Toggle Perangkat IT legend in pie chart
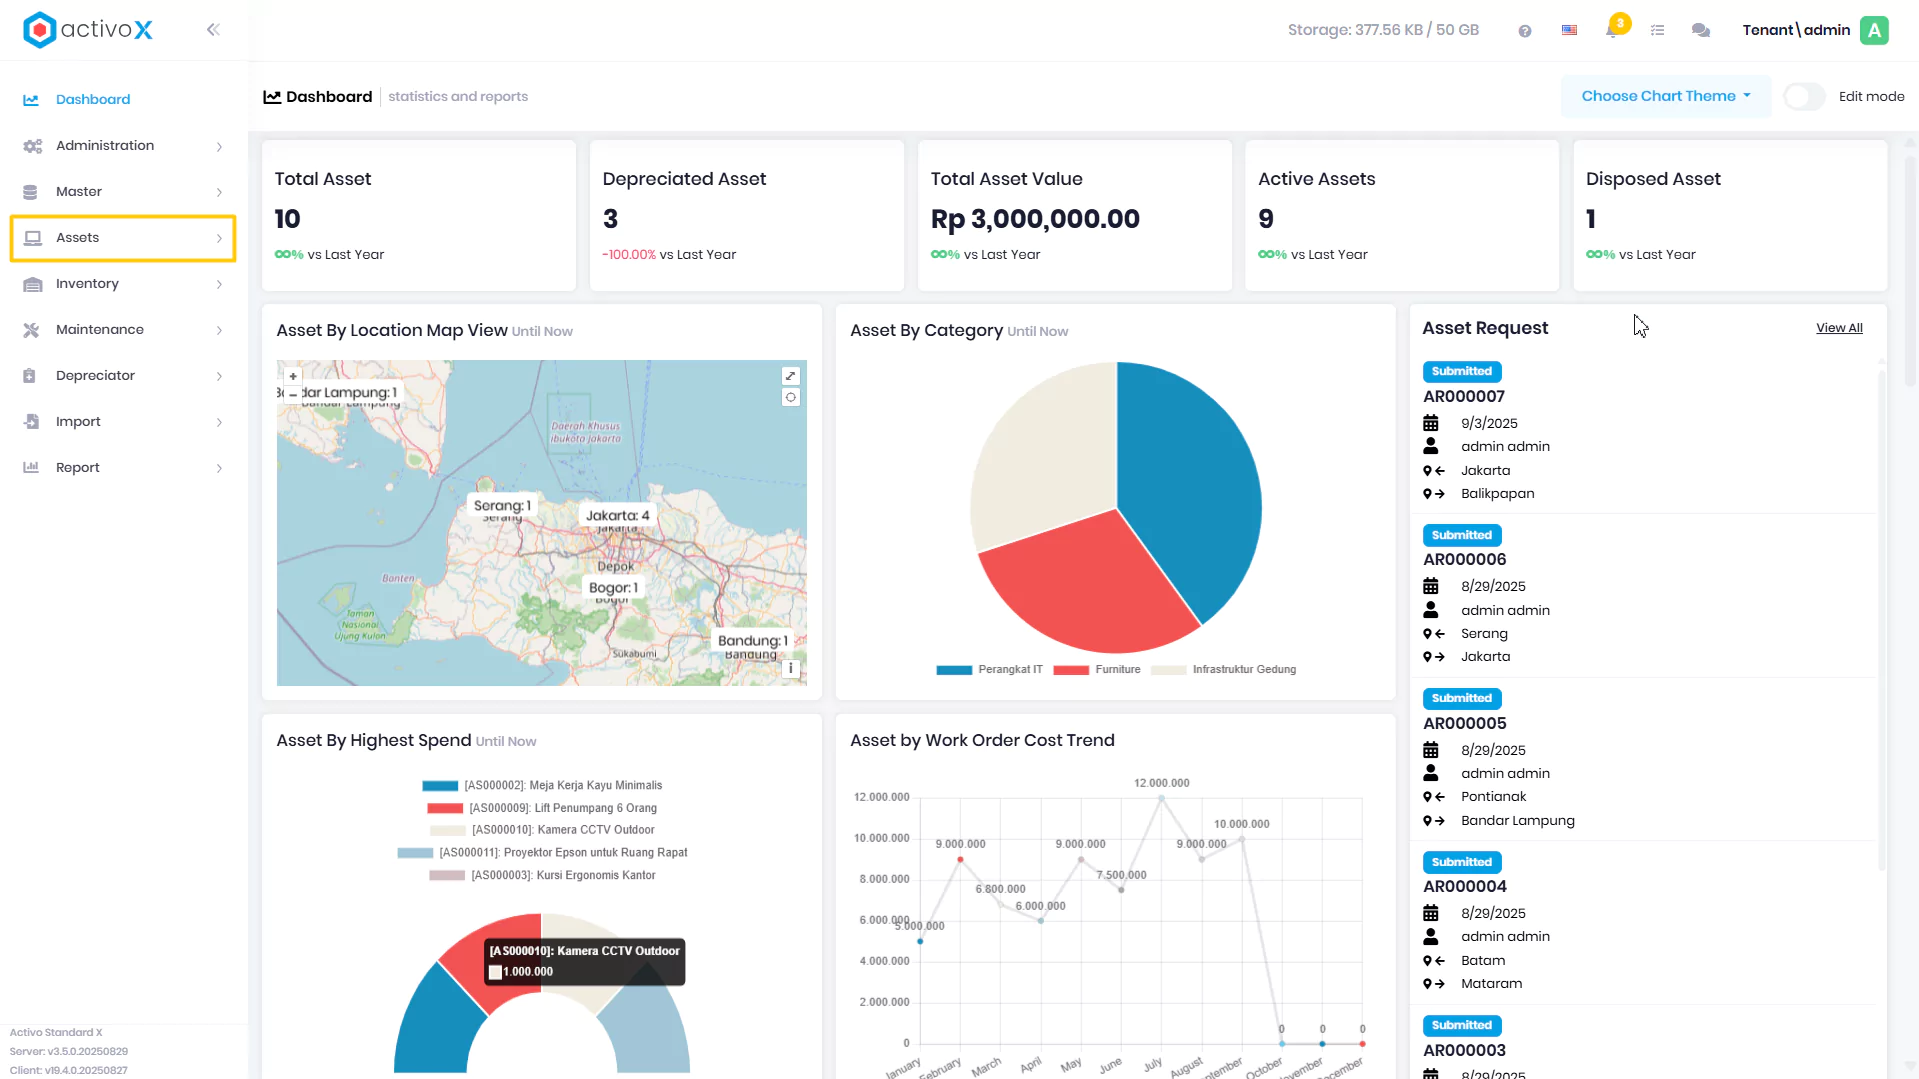The image size is (1919, 1079). (x=989, y=669)
